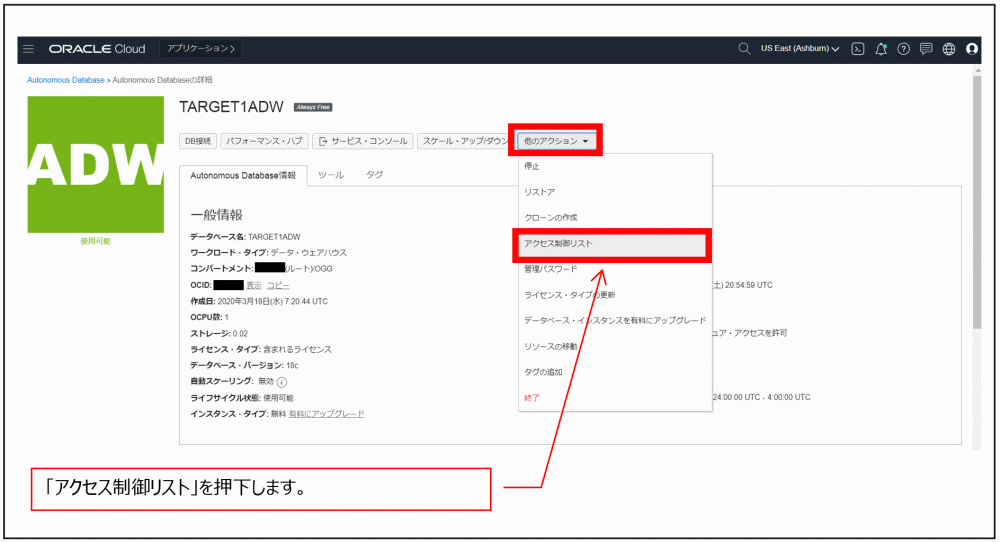Select リソースの移動 menu item
The height and width of the screenshot is (542, 1000).
[615, 346]
